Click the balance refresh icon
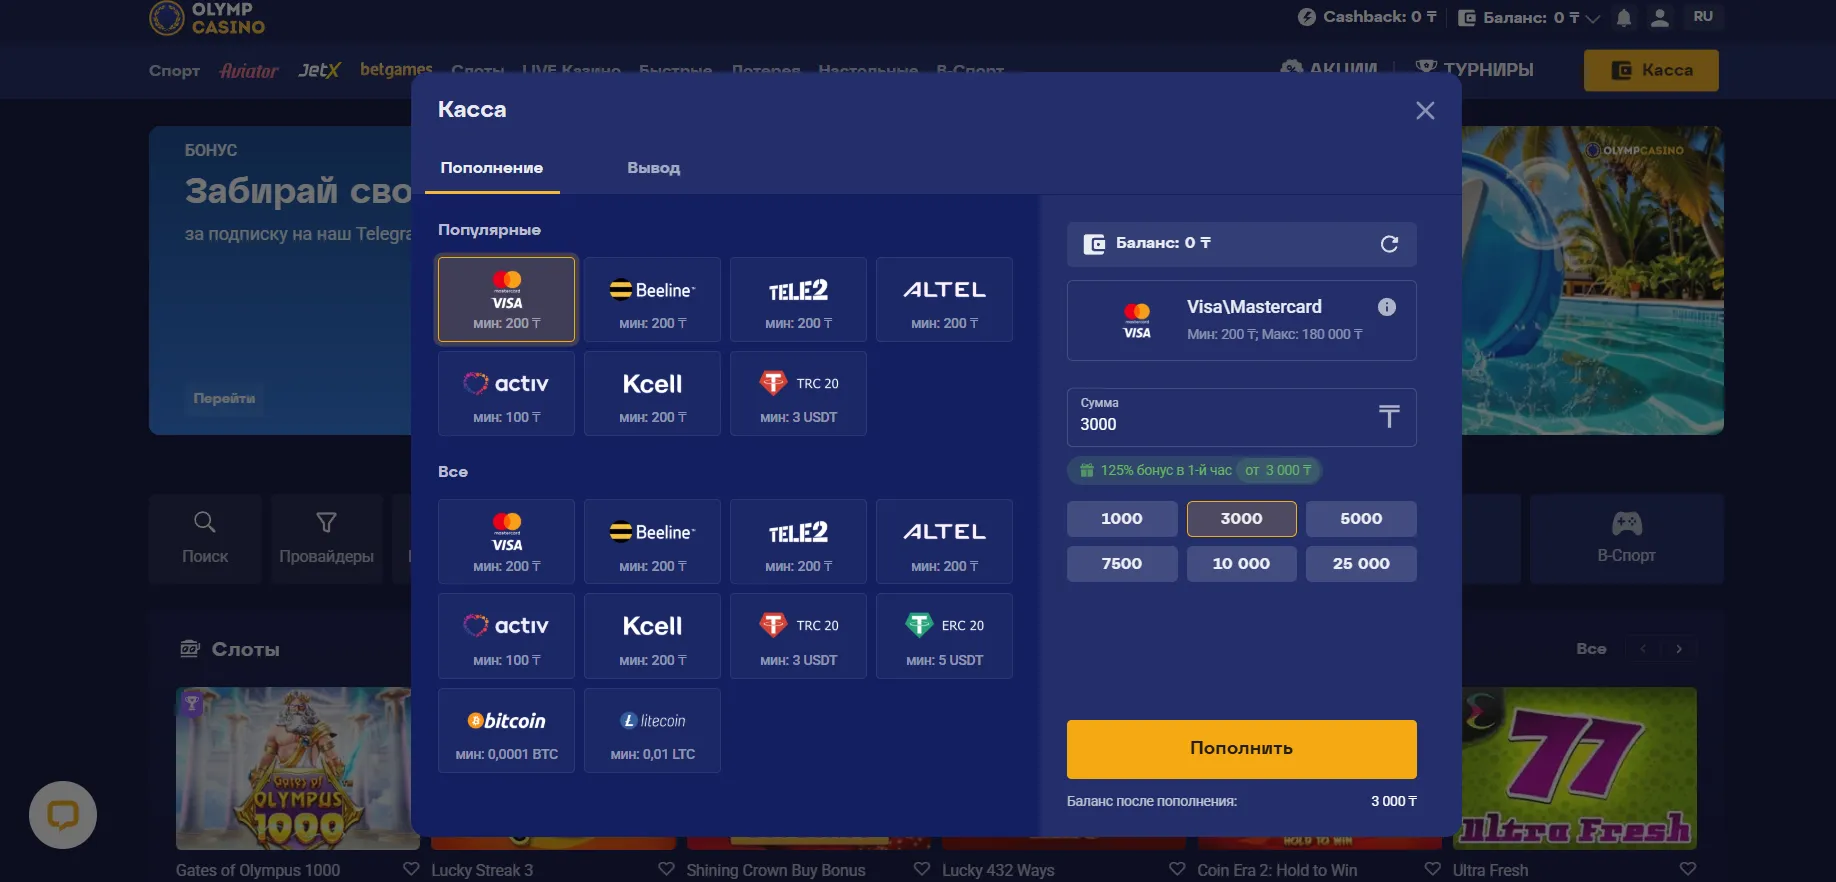1836x882 pixels. pos(1389,244)
